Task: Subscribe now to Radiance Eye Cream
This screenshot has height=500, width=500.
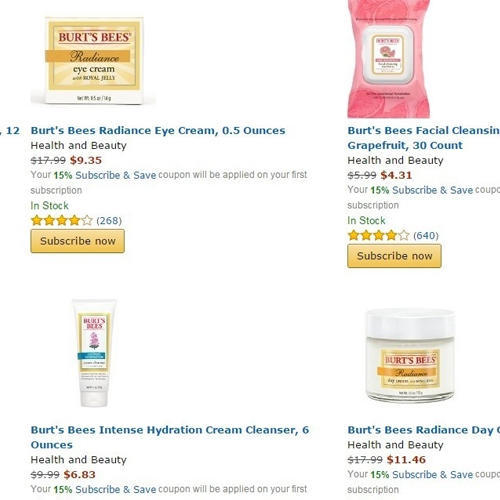Action: 78,241
